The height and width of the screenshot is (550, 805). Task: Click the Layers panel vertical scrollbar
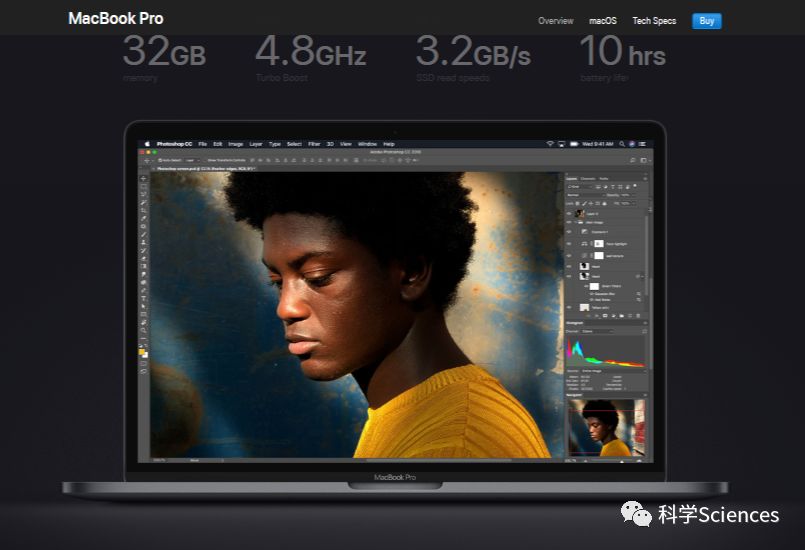click(648, 255)
